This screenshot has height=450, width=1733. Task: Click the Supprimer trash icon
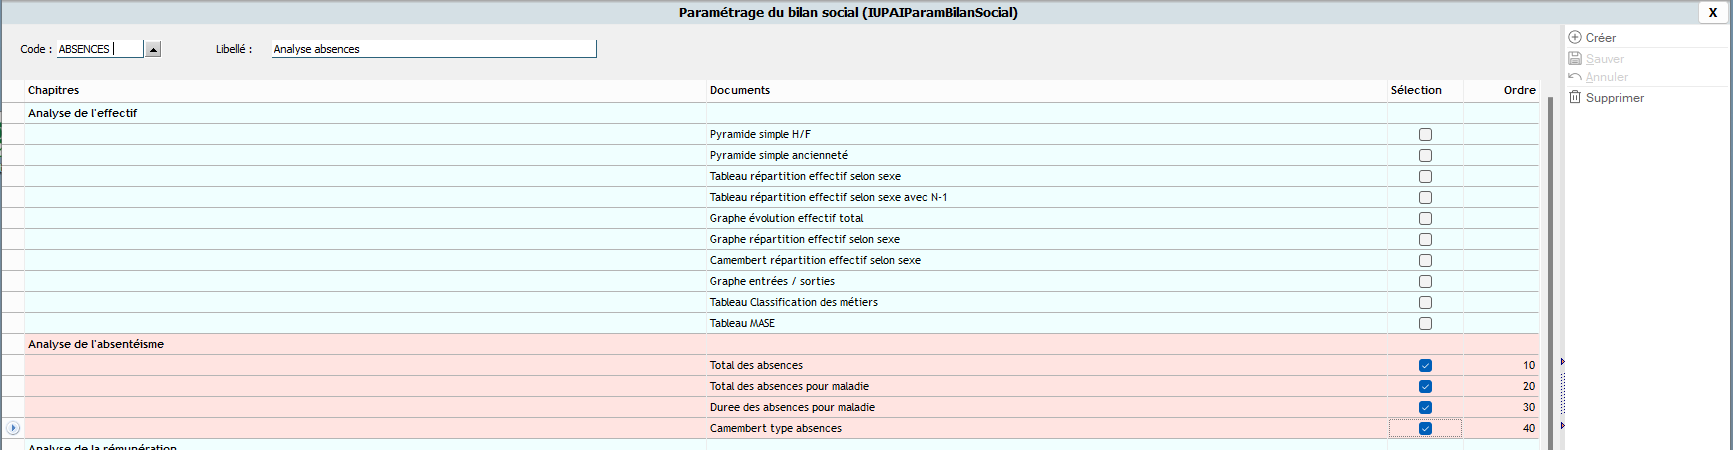[x=1575, y=97]
